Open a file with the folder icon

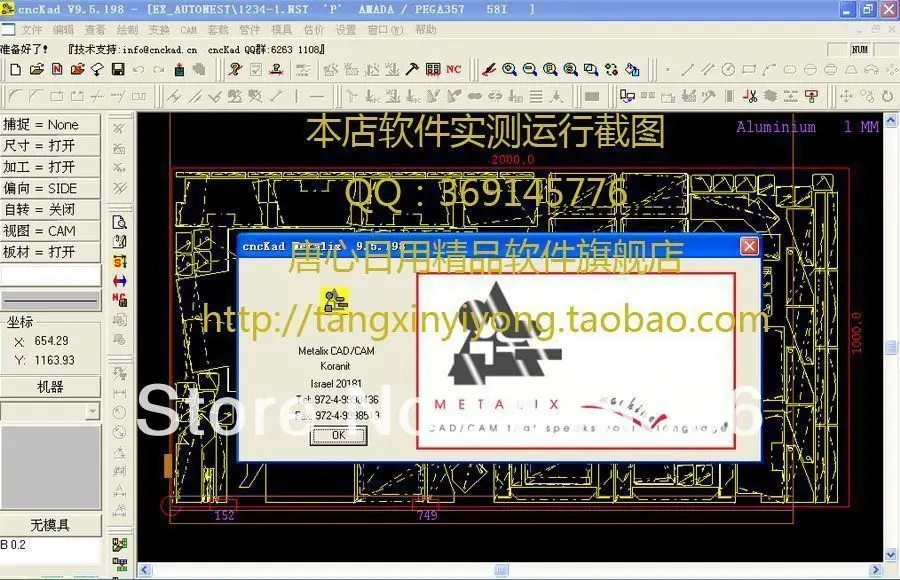click(x=37, y=69)
